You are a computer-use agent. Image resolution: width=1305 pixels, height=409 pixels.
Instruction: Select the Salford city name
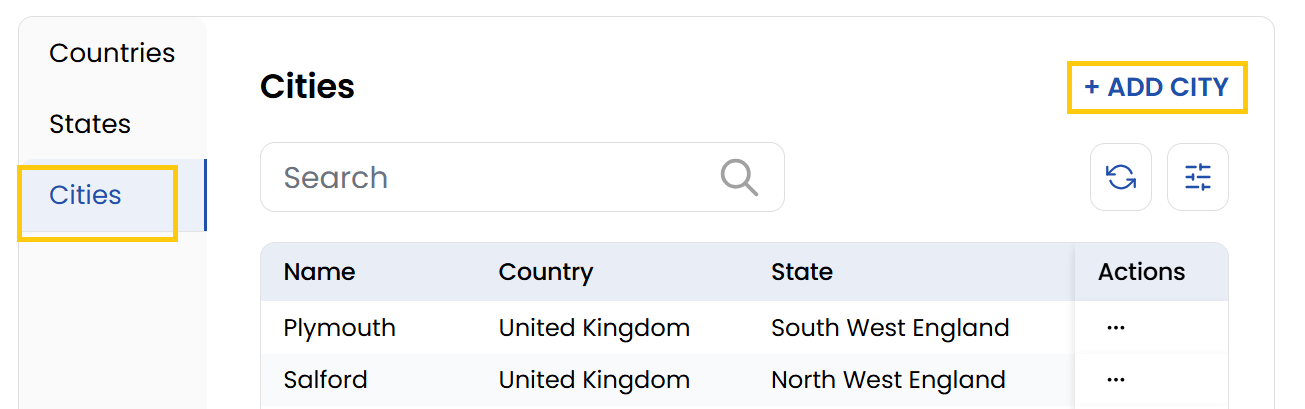pos(325,380)
